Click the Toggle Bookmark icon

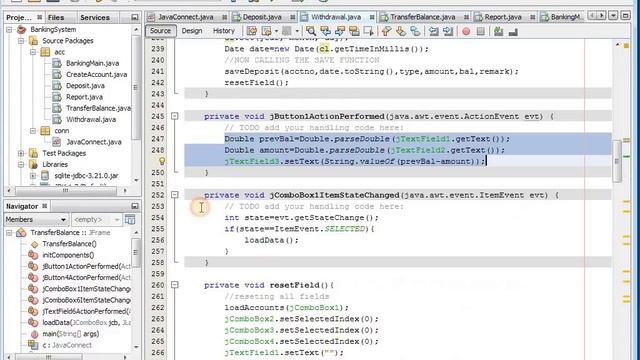point(415,31)
